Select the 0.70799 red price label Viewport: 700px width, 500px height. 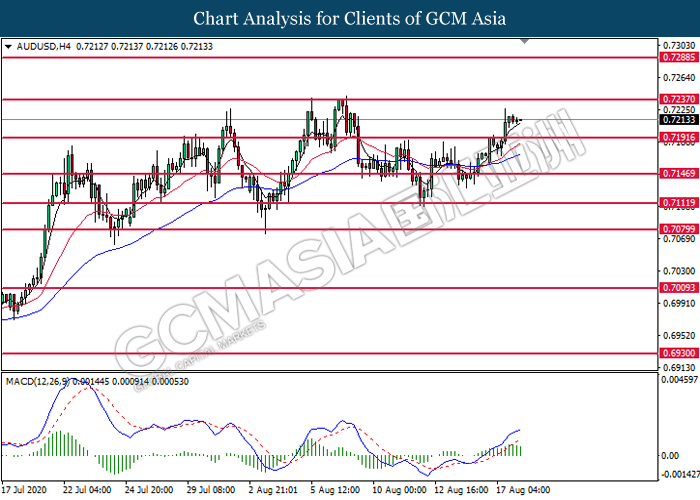coord(679,229)
